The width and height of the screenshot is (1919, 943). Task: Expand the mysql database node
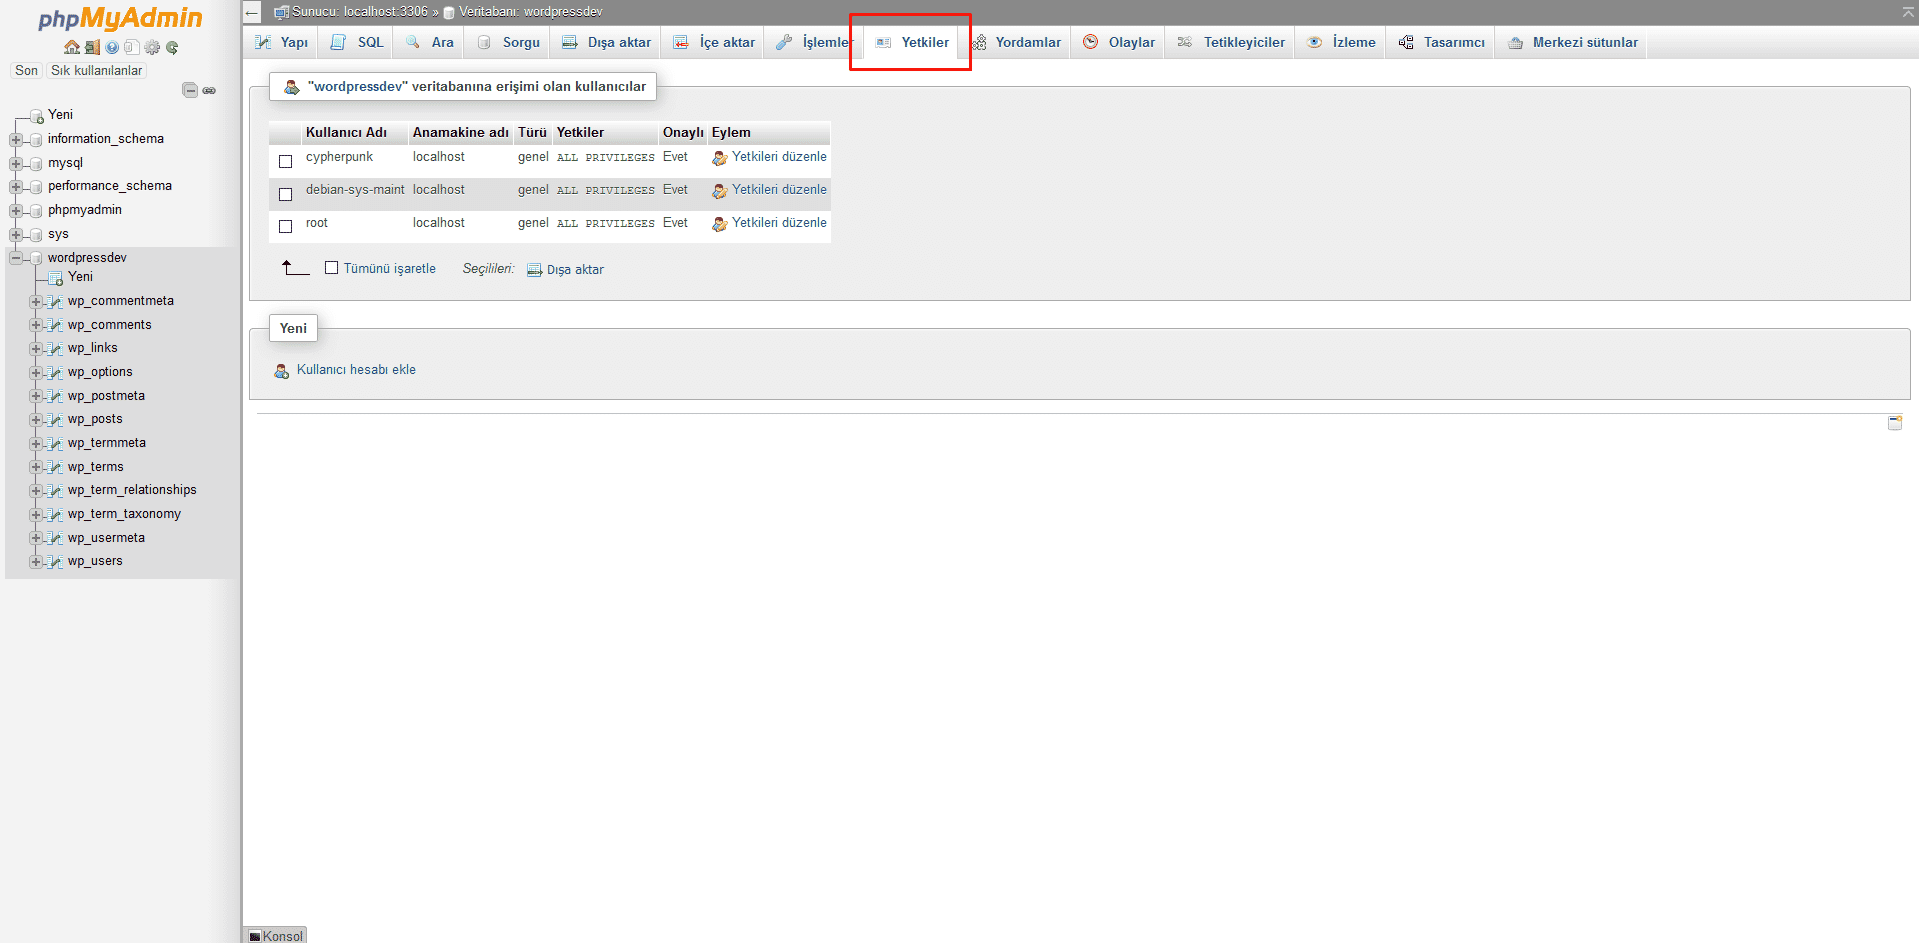(x=16, y=164)
